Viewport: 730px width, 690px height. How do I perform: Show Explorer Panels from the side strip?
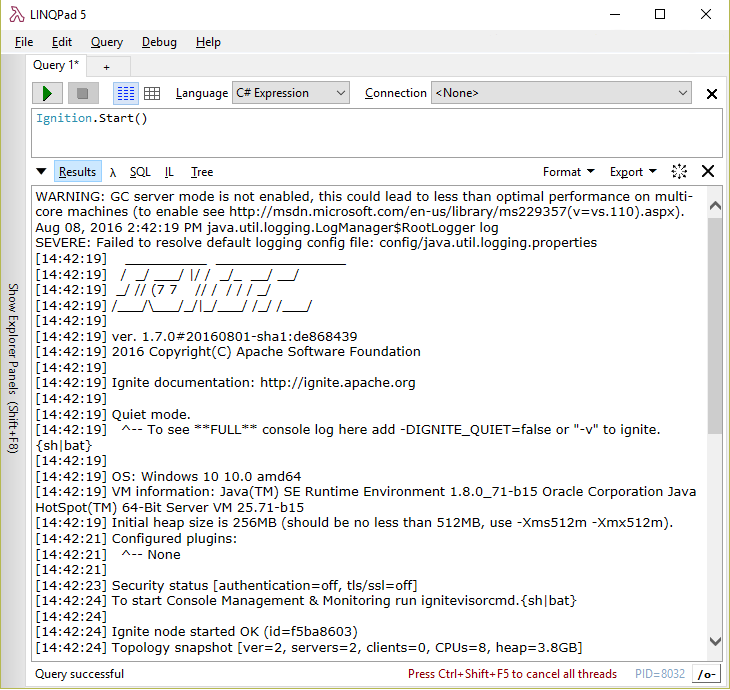coord(13,368)
